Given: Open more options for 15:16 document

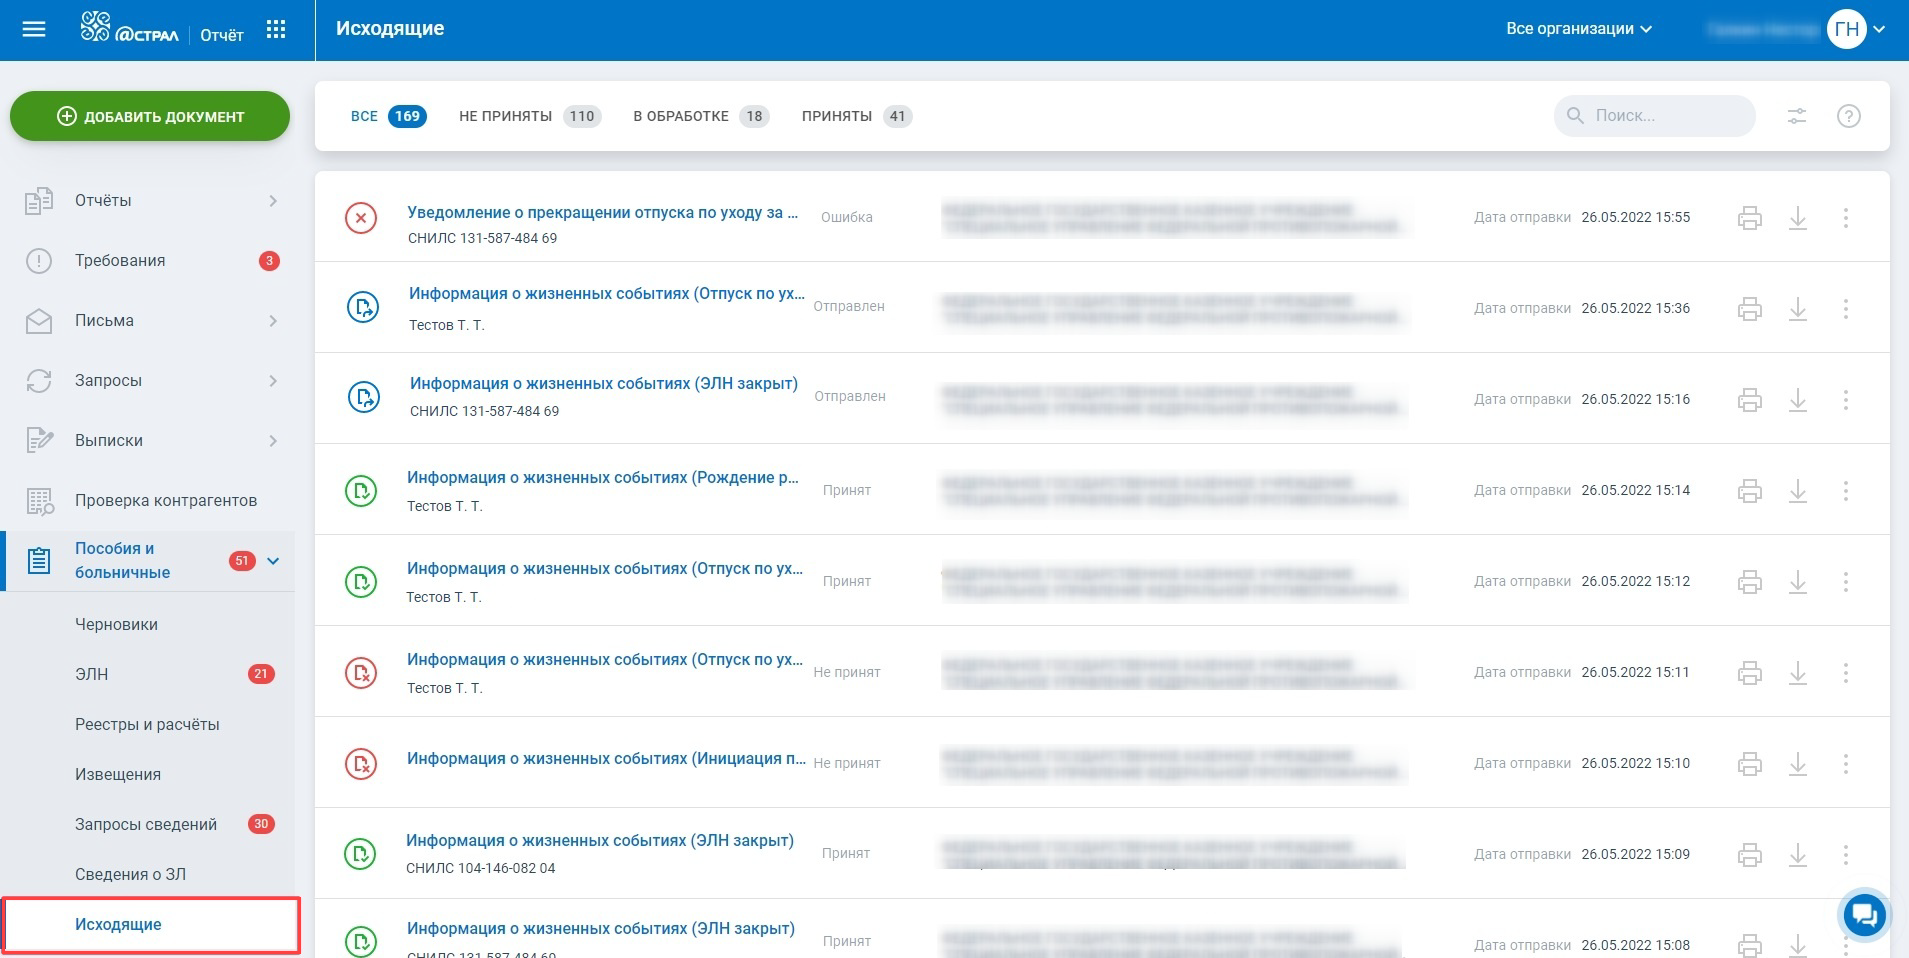Looking at the screenshot, I should (1845, 400).
